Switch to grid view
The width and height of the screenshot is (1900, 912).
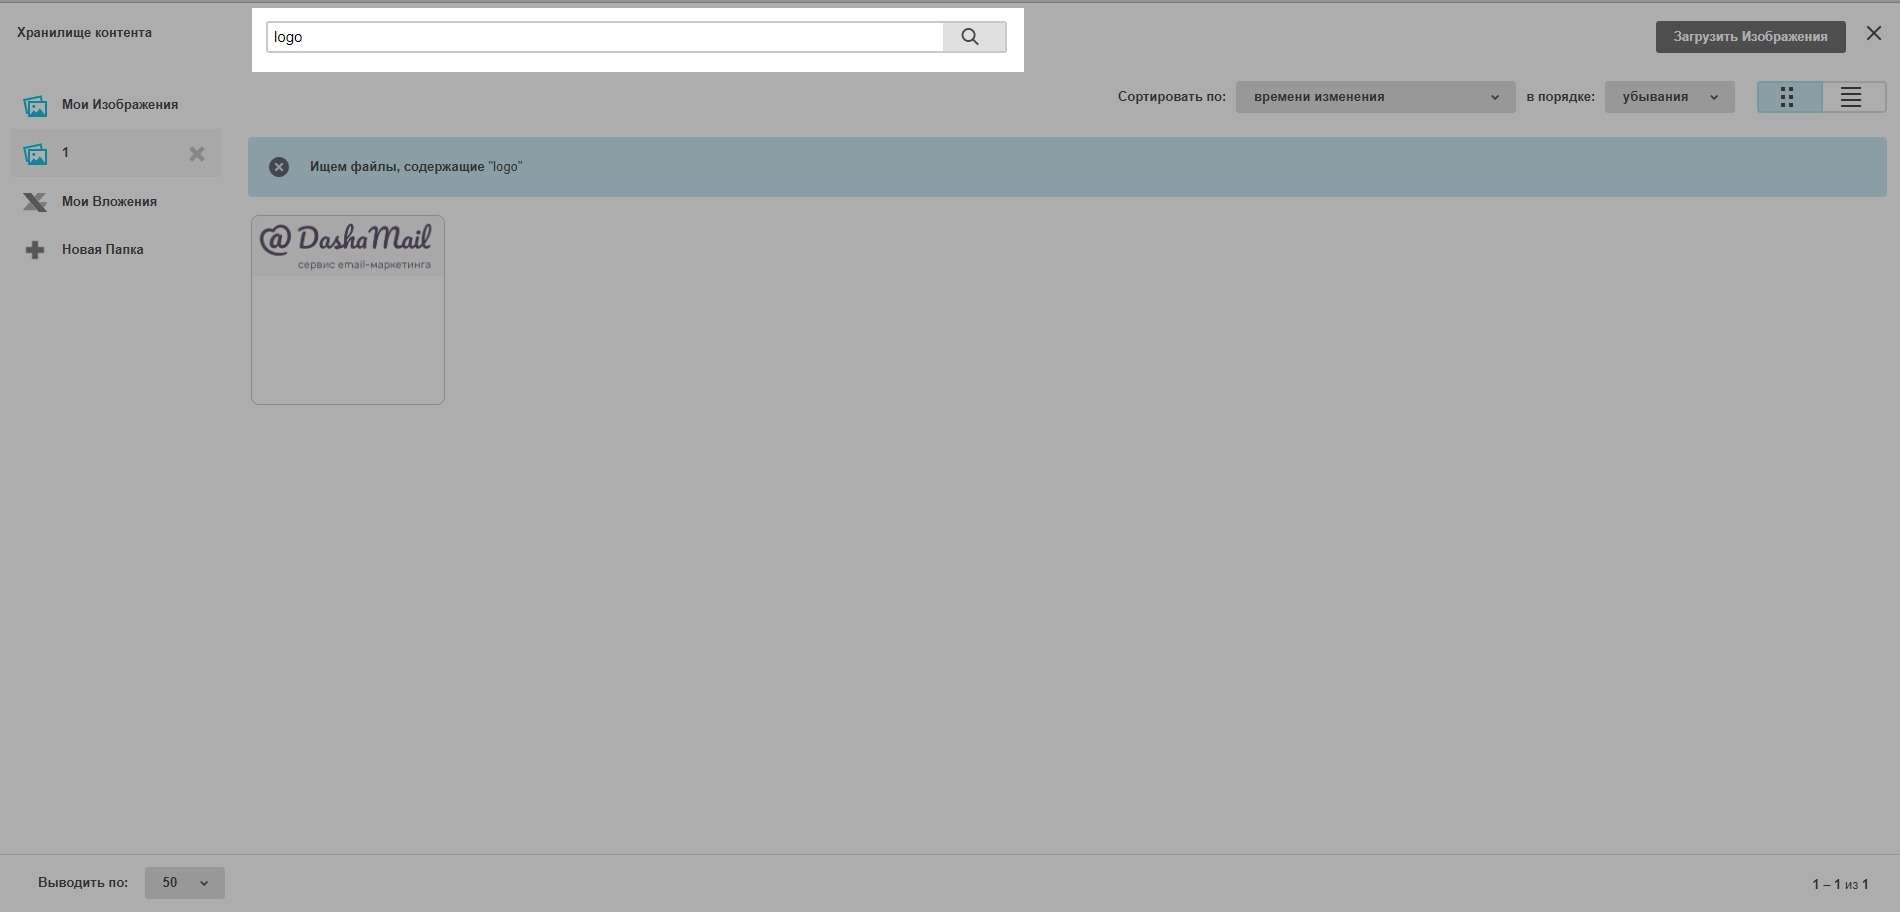tap(1788, 97)
